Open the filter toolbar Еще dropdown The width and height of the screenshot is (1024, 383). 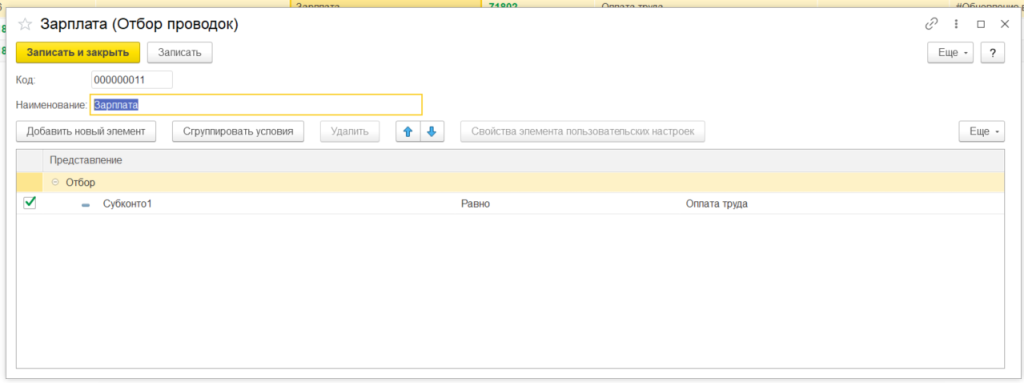click(982, 131)
